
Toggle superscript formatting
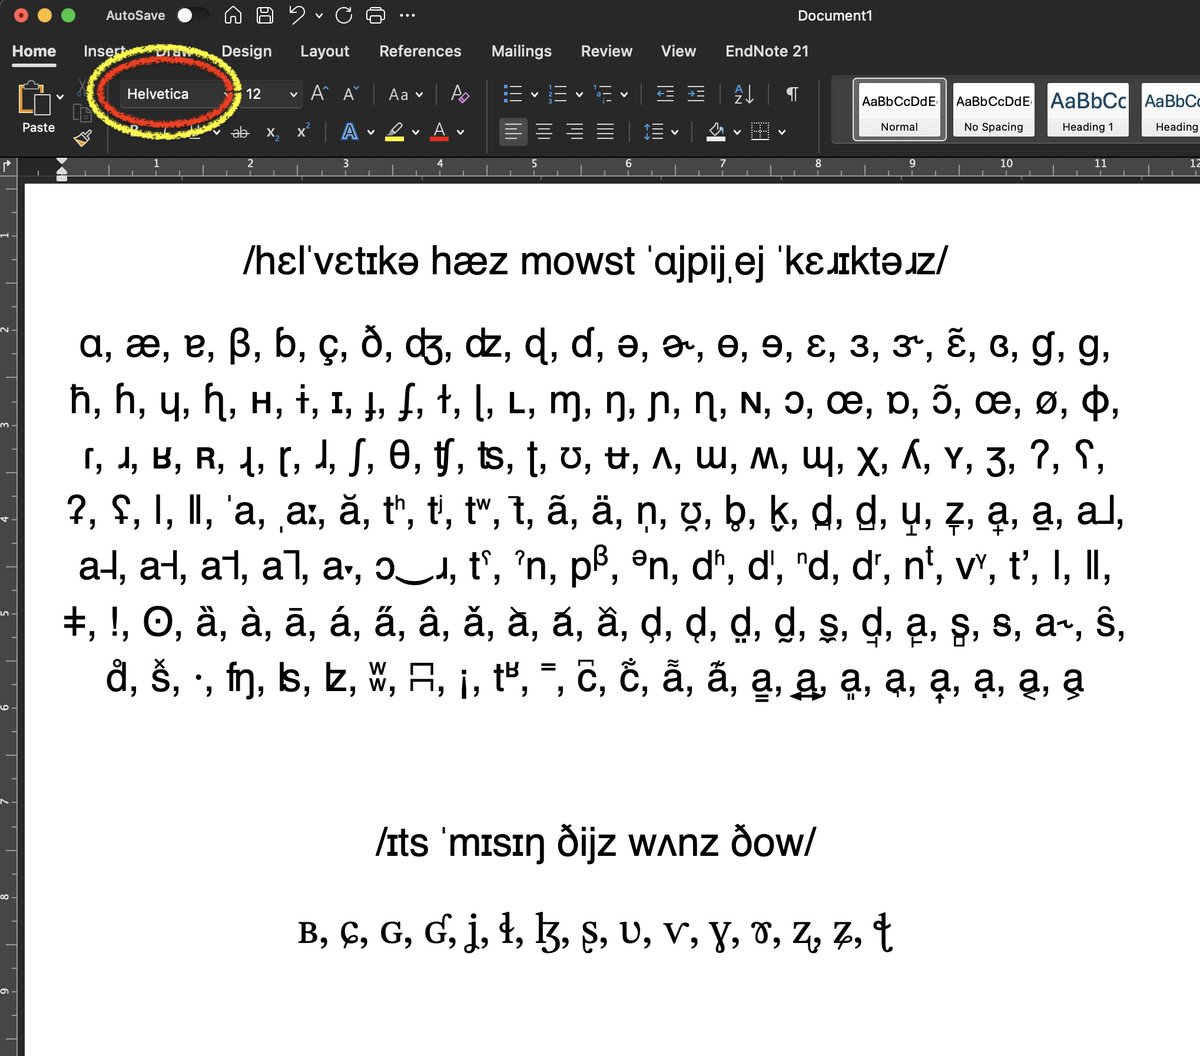[303, 132]
